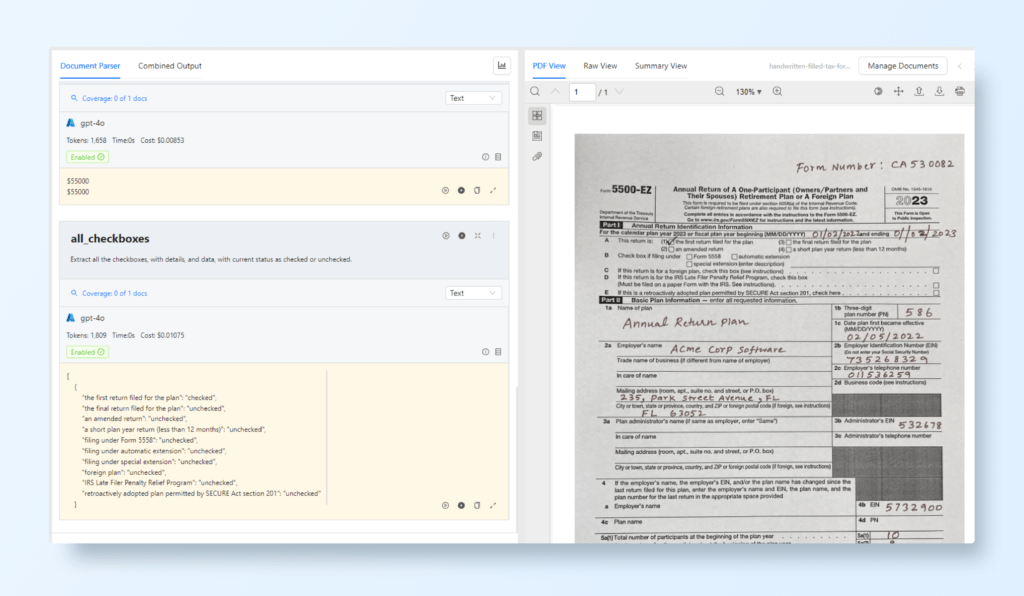The width and height of the screenshot is (1024, 596).
Task: Click the Manage Documents button
Action: (902, 66)
